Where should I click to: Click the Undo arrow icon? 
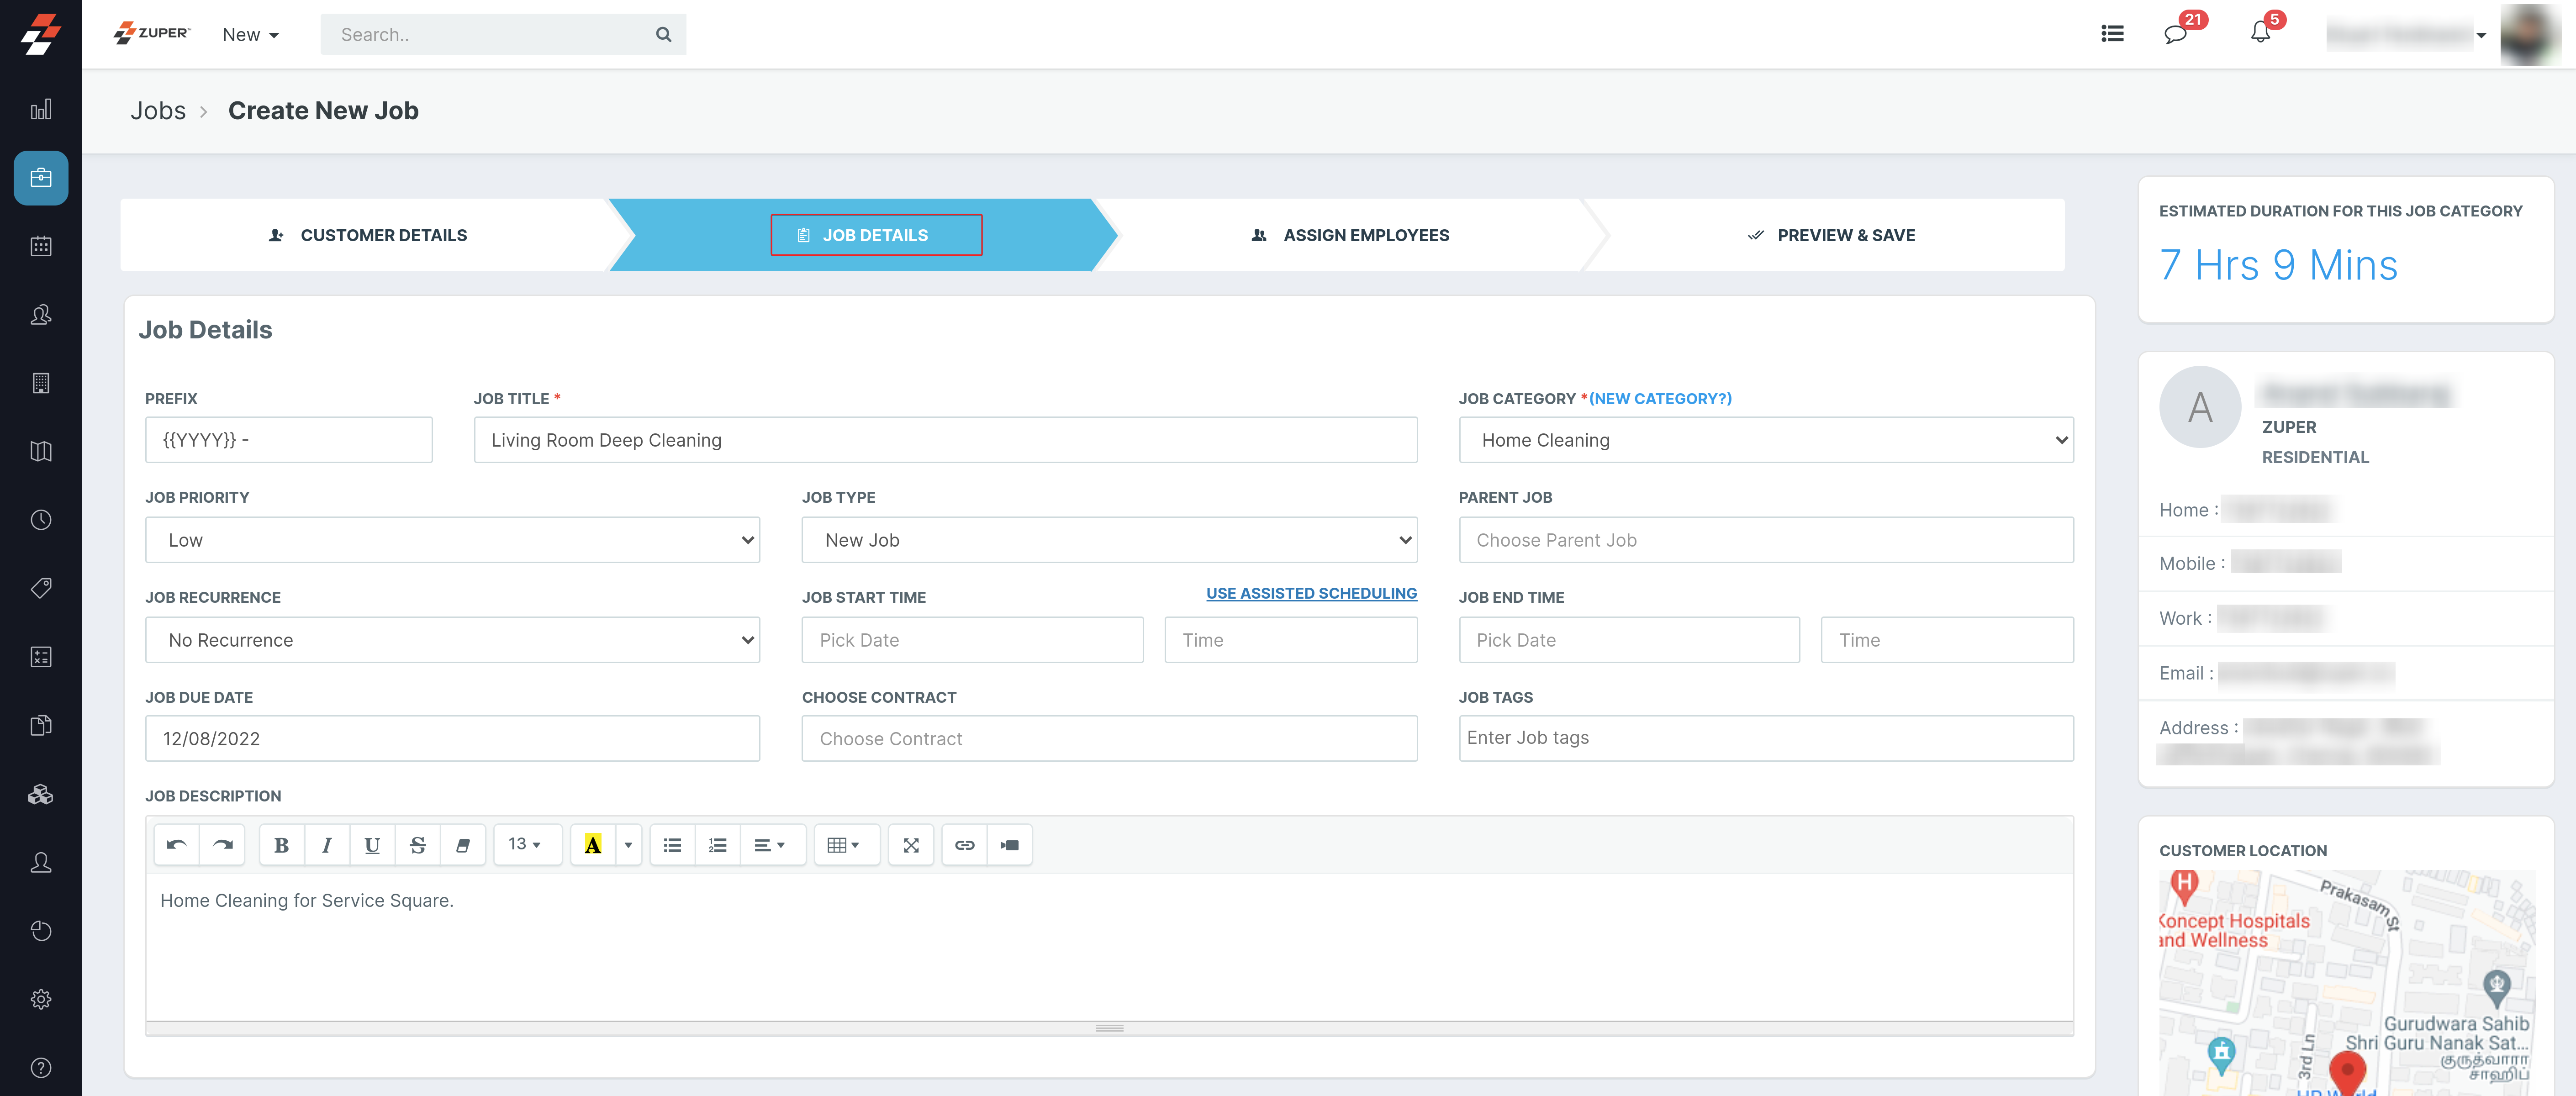pos(176,845)
